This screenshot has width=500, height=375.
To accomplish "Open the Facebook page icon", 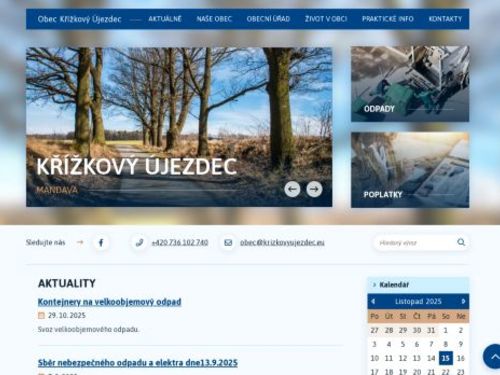I will pos(101,242).
